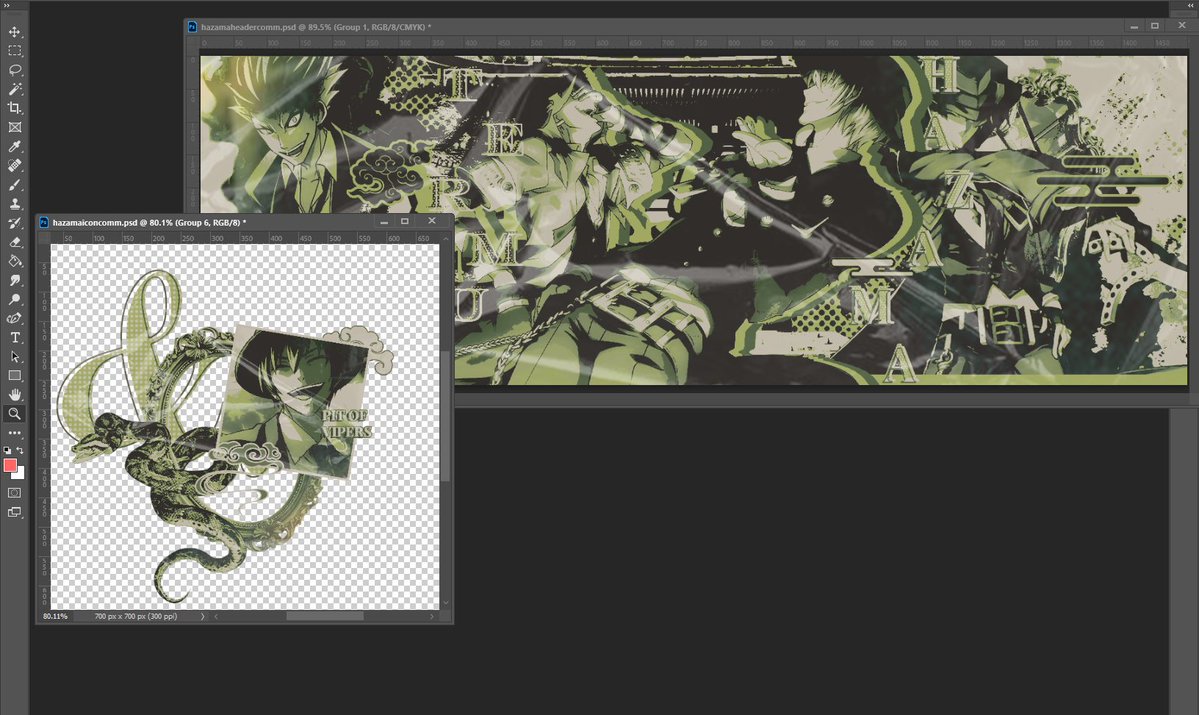Close the hazamaiconcomm.psd window

(432, 221)
